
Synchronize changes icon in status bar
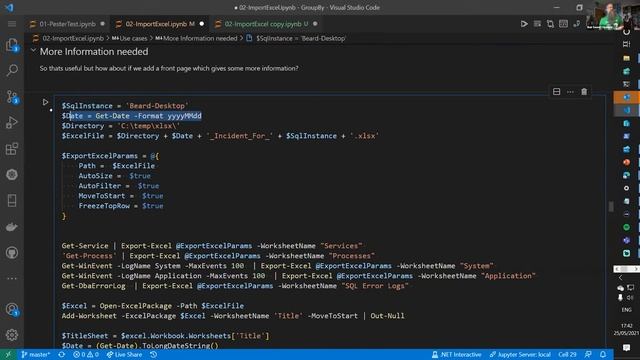point(62,354)
